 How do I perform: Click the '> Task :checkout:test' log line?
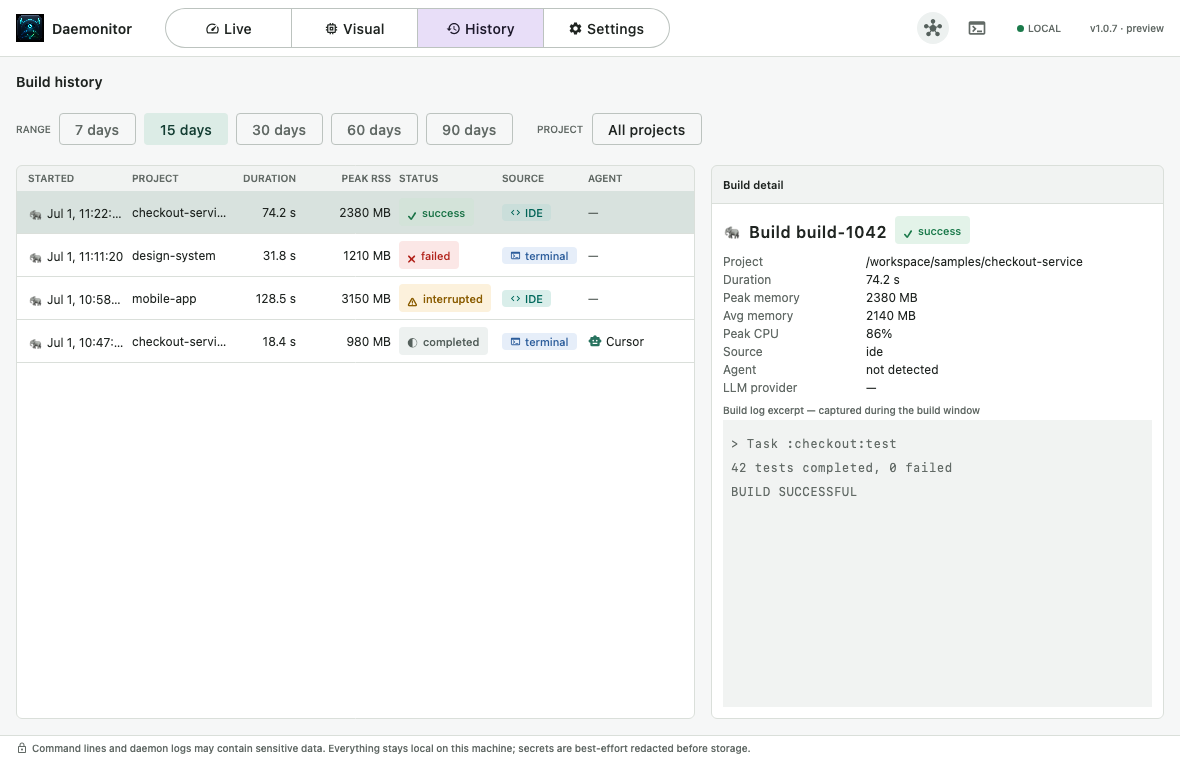tap(814, 444)
